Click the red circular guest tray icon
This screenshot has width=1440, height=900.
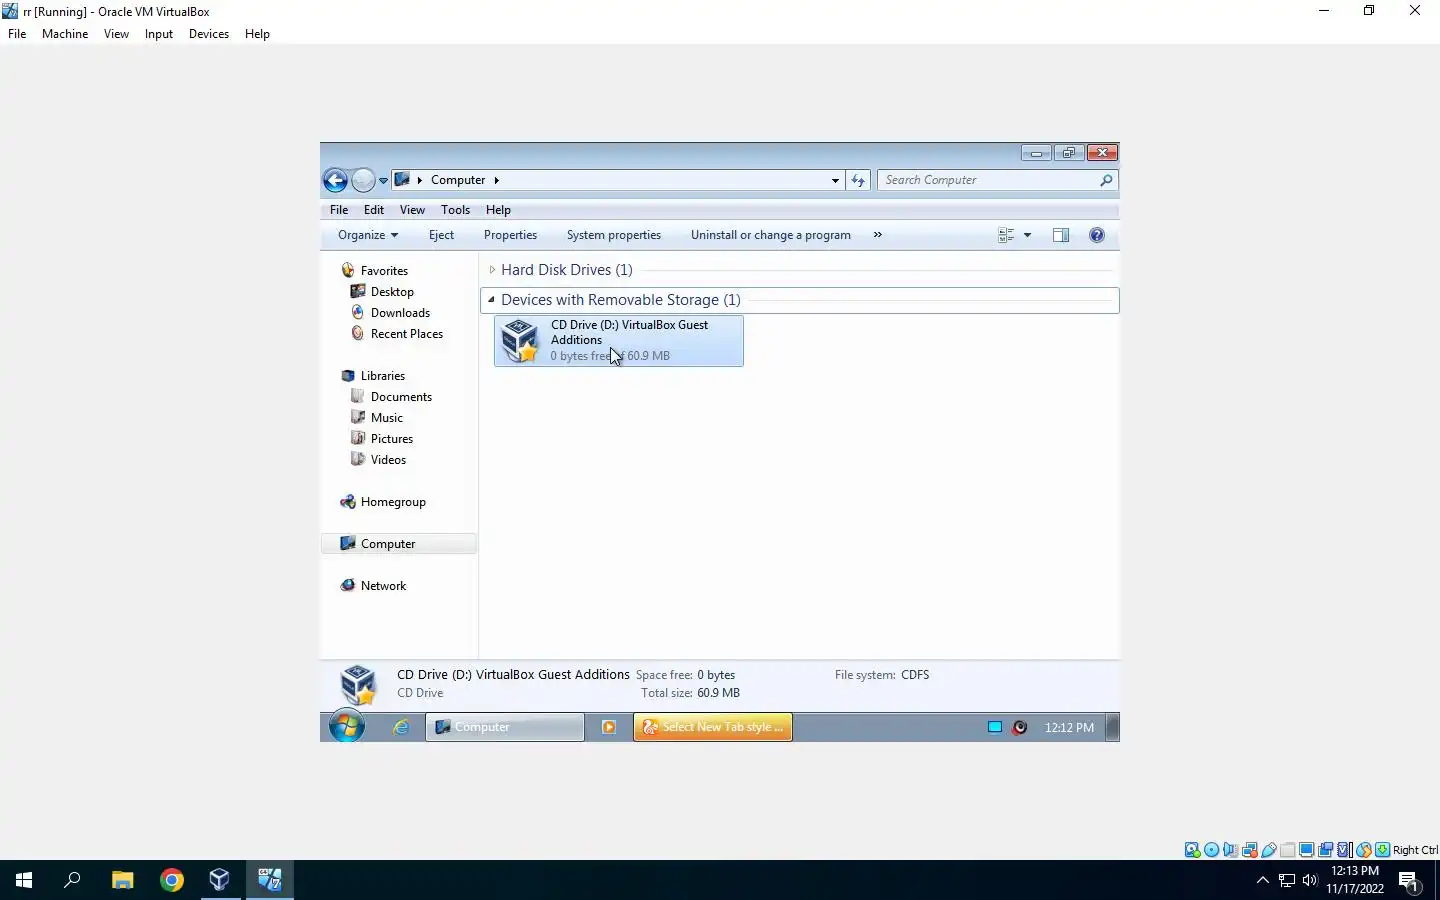(x=1020, y=727)
